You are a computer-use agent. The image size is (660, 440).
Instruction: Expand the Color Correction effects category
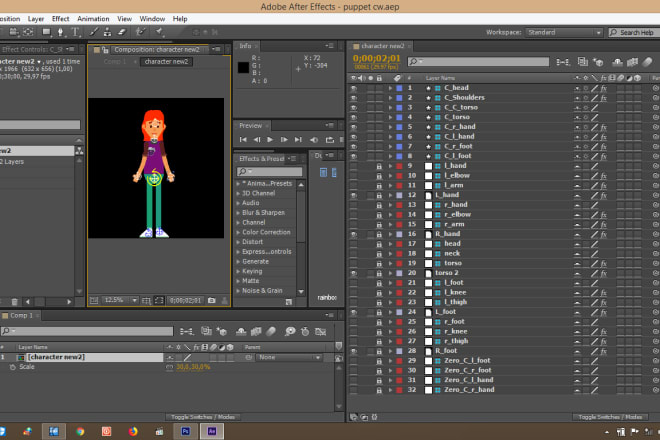tap(238, 232)
